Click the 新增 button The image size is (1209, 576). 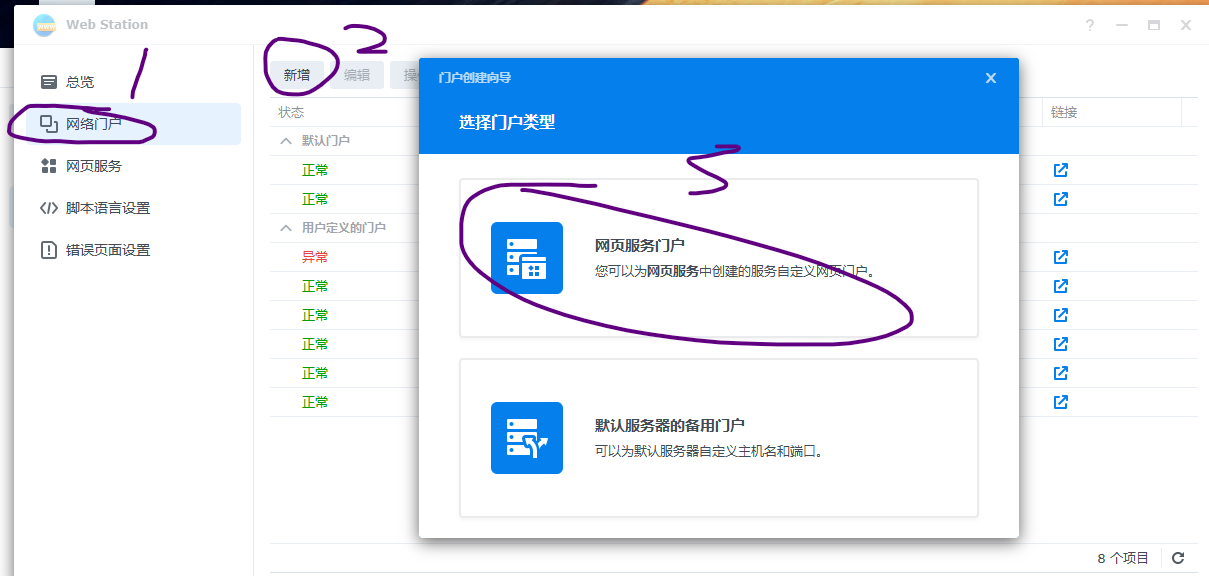[297, 75]
